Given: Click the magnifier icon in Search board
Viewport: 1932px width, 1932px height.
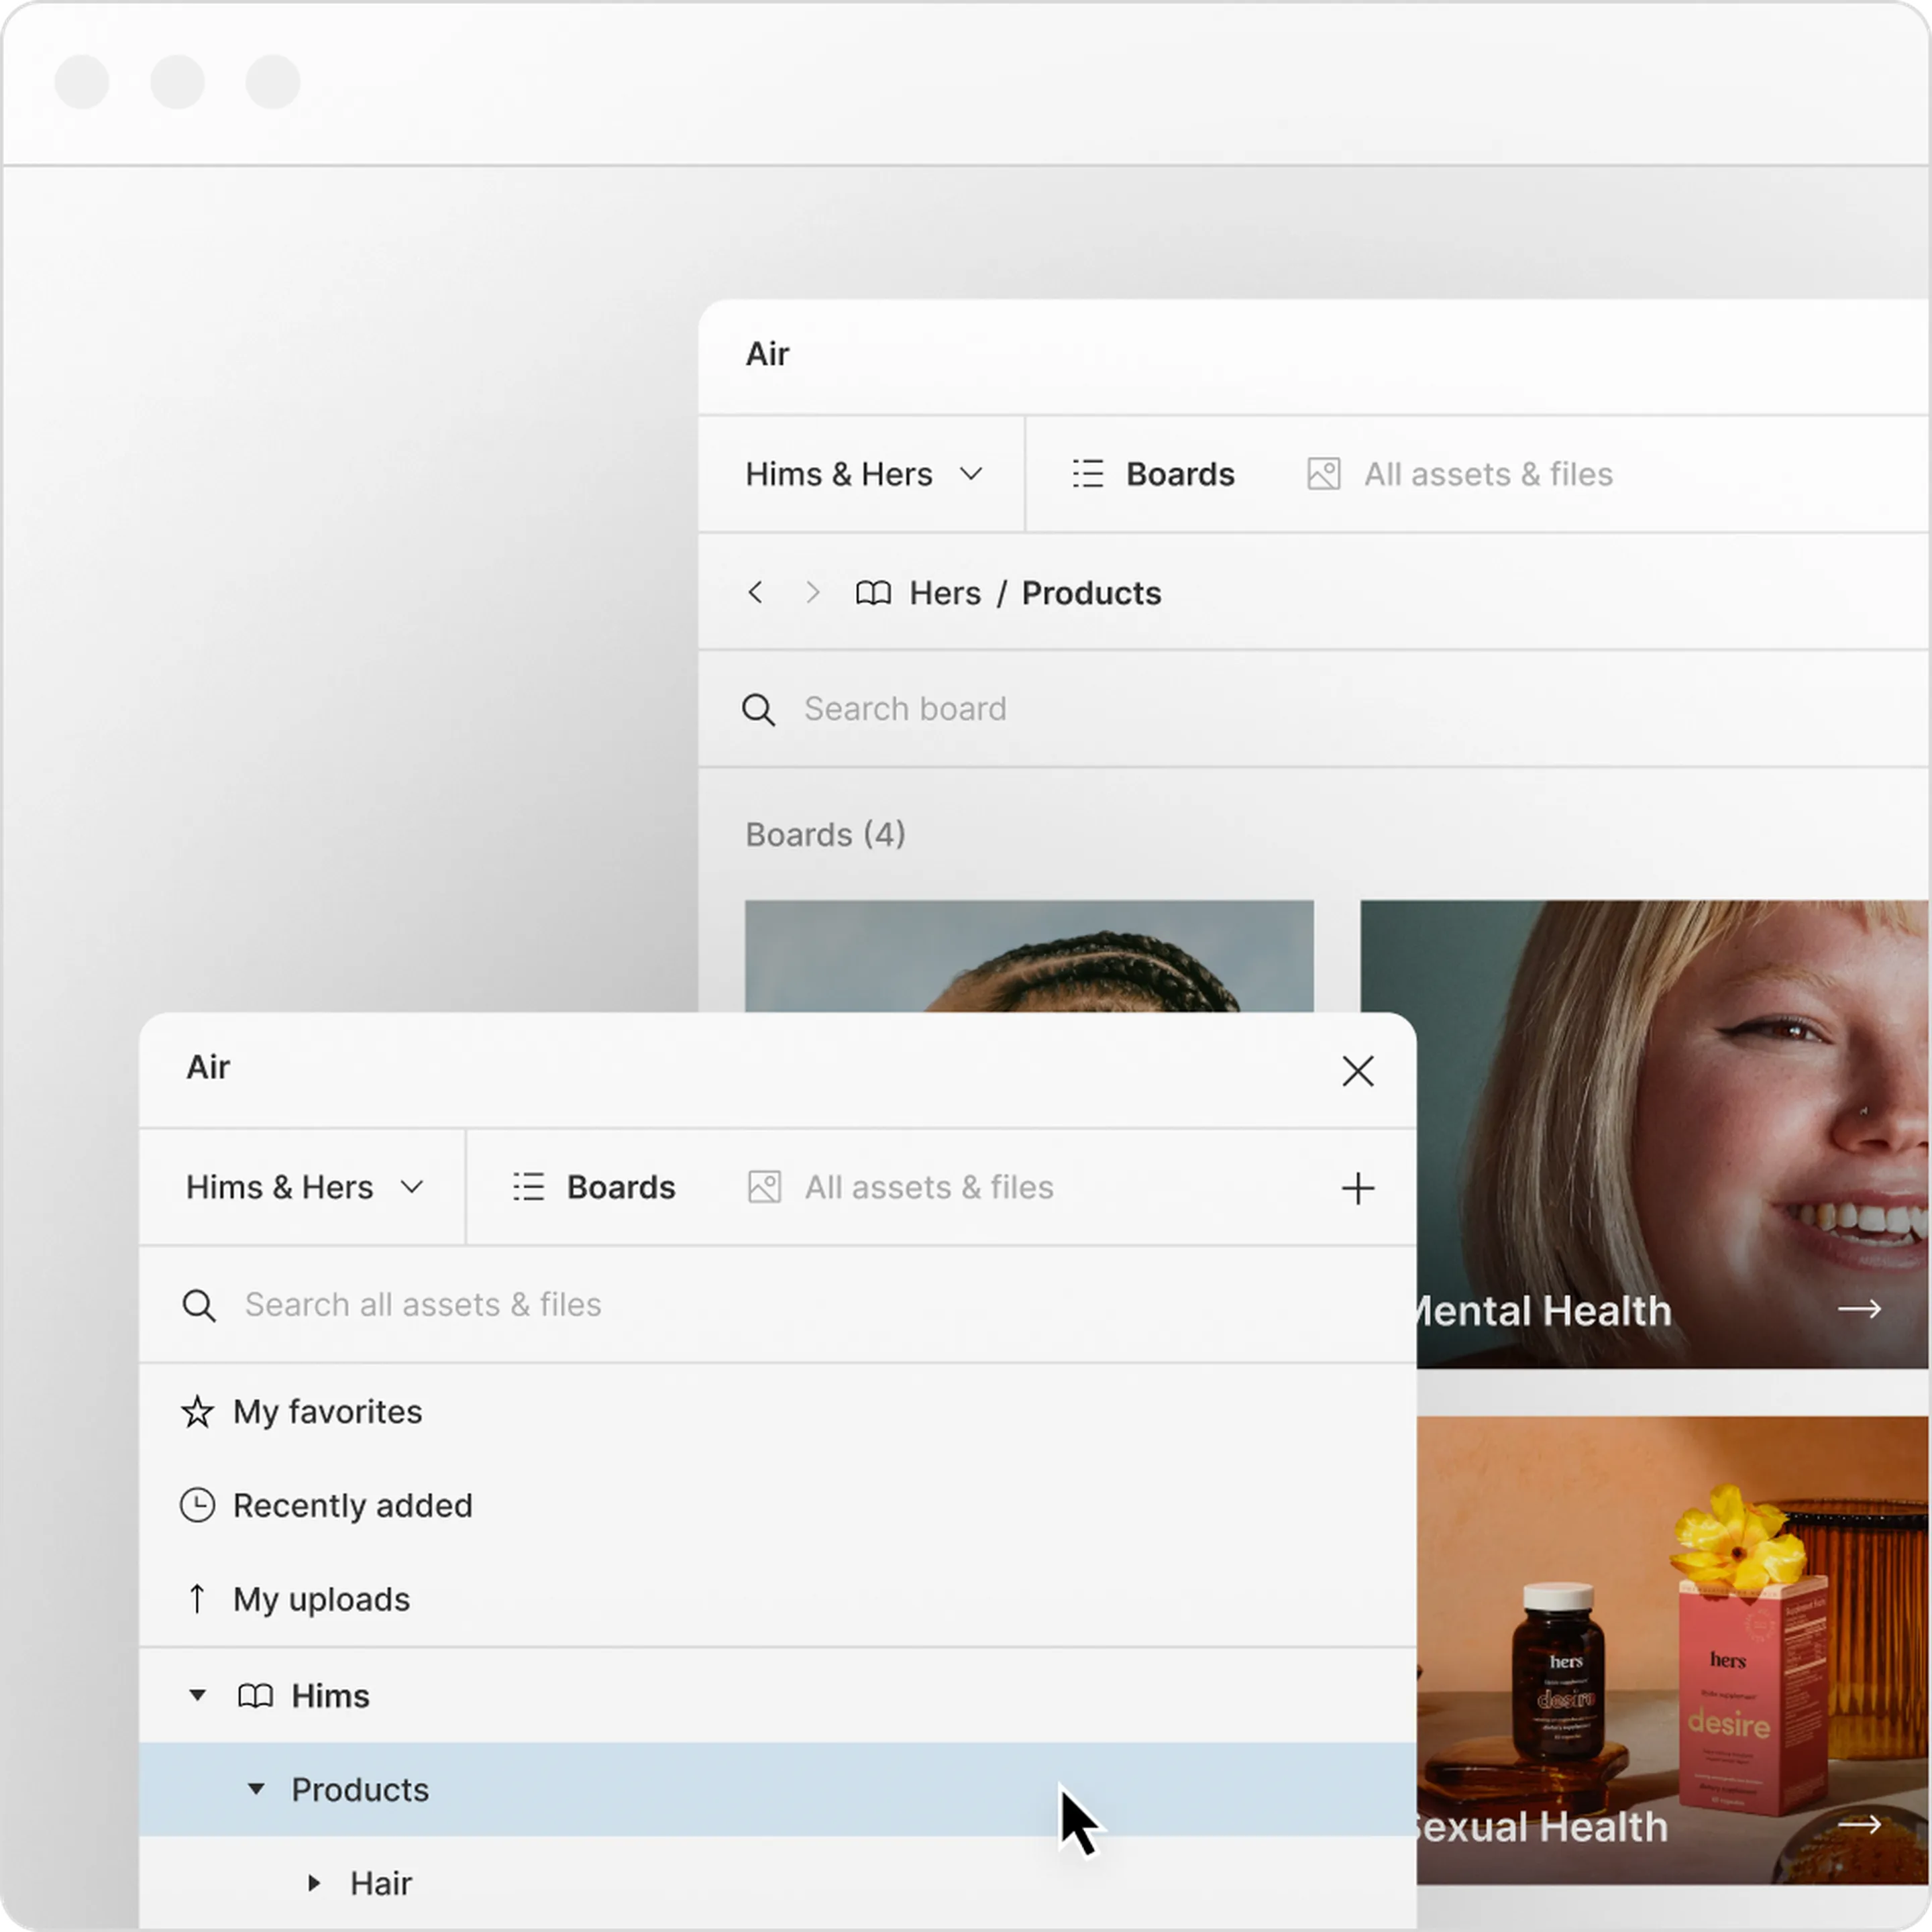Looking at the screenshot, I should coord(758,710).
